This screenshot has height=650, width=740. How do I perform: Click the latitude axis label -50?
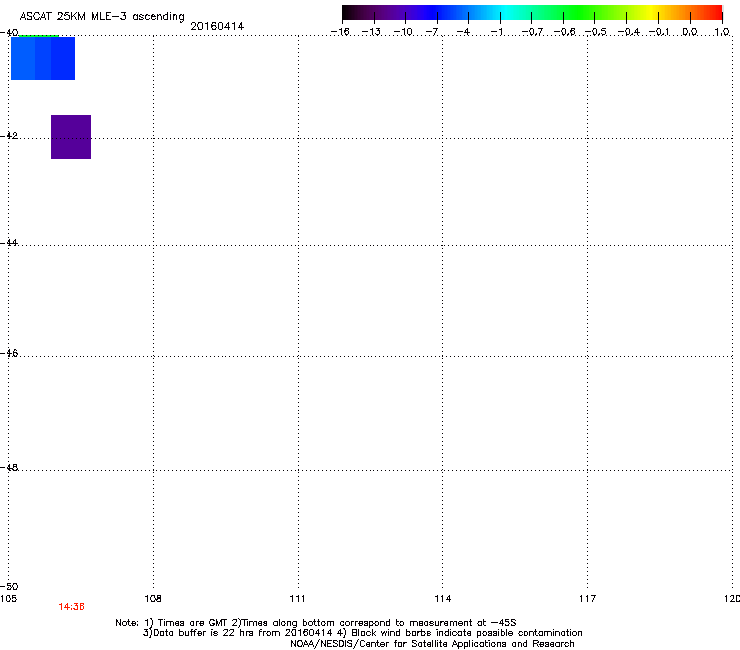click(x=9, y=587)
